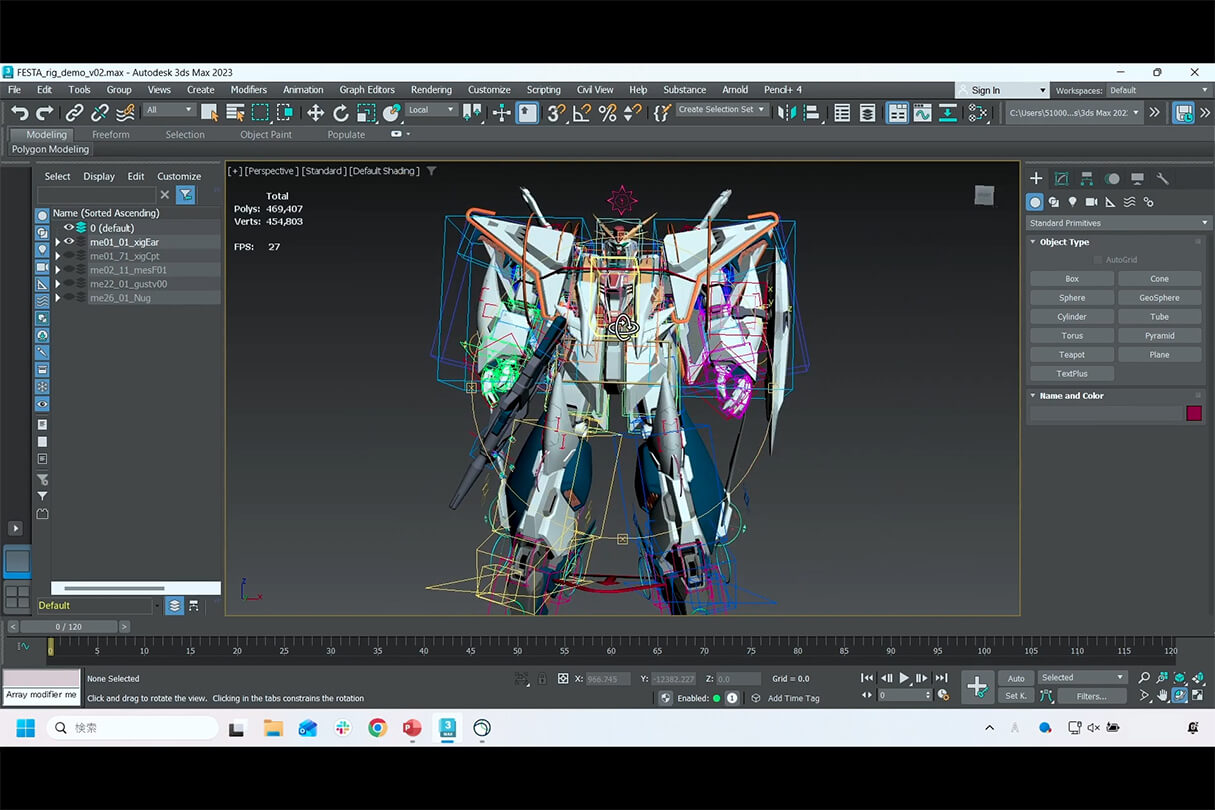Expand the me01_01_xigEar tree row

[x=57, y=242]
